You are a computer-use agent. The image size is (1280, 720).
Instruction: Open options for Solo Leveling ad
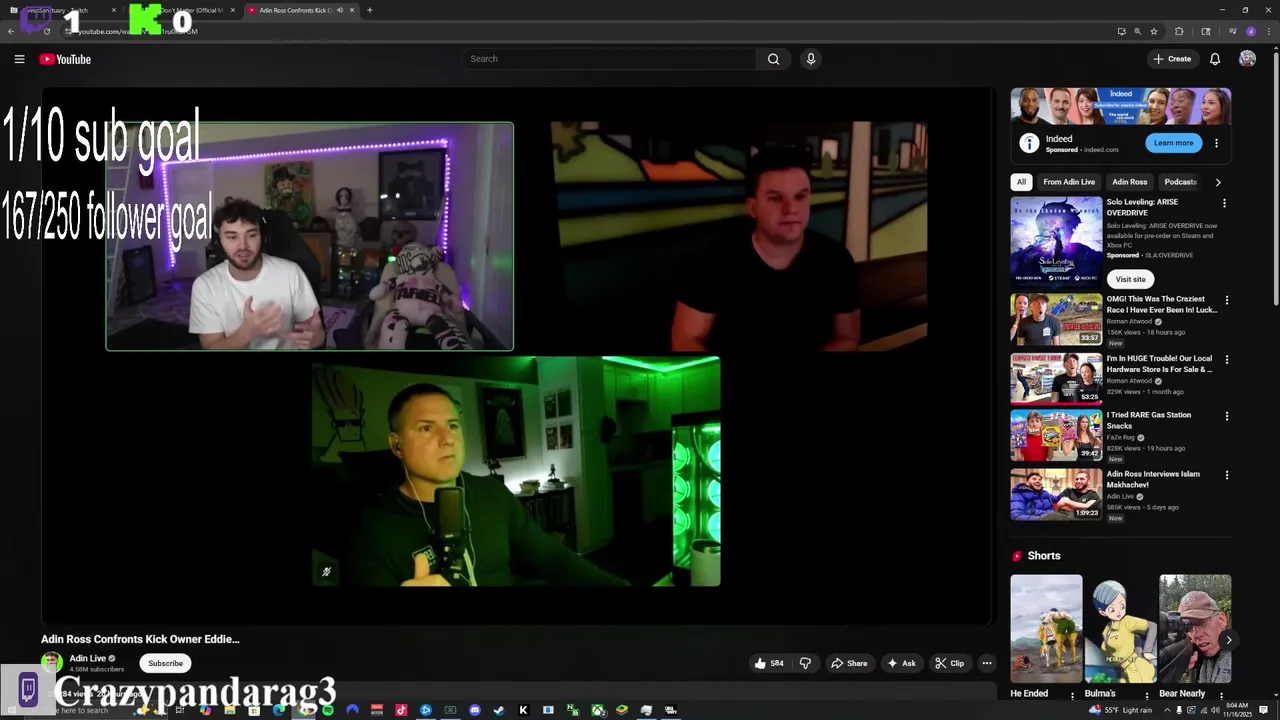click(x=1224, y=203)
